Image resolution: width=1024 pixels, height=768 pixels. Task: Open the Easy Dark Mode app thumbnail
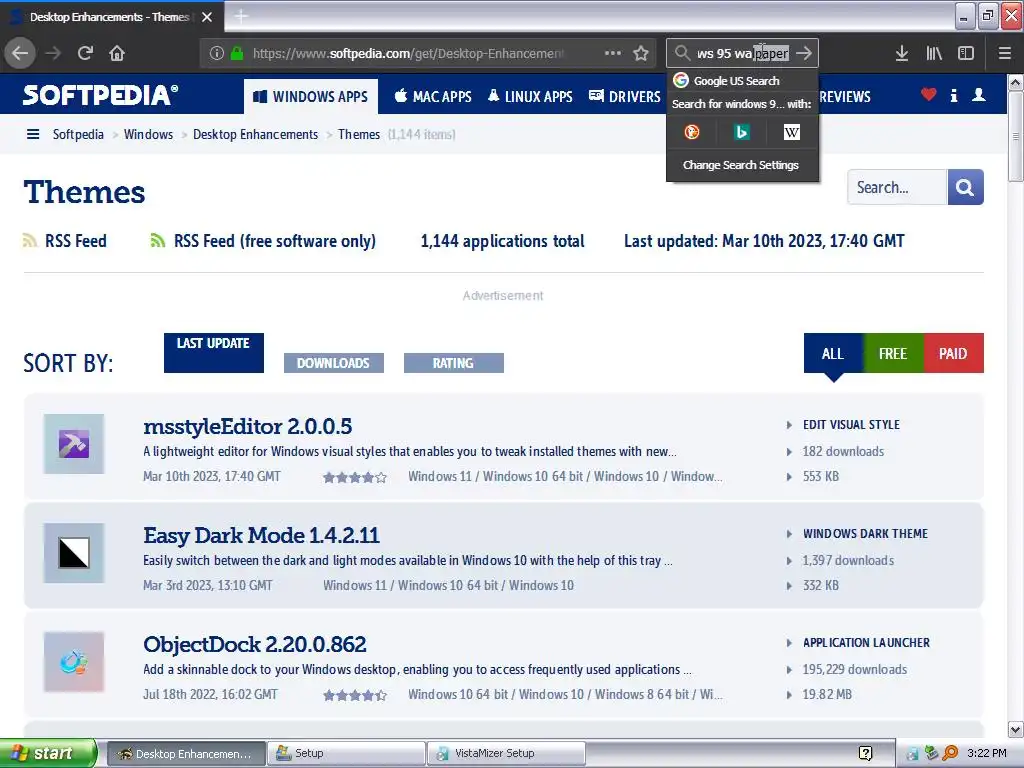74,553
